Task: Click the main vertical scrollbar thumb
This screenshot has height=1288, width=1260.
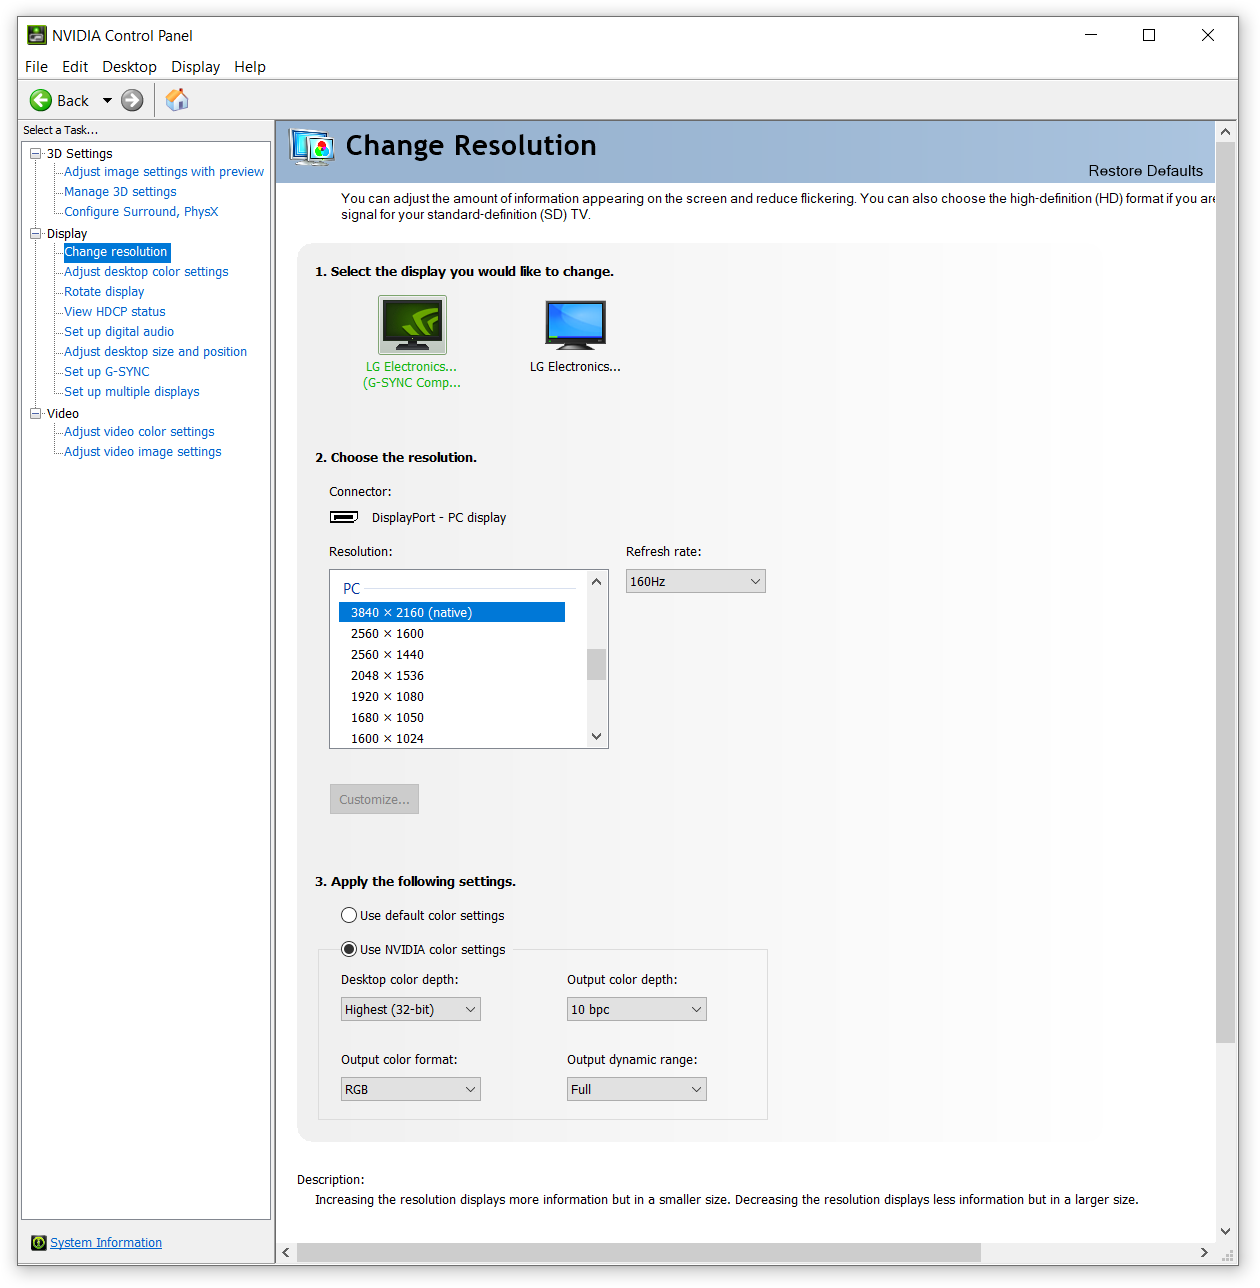Action: click(x=1226, y=592)
